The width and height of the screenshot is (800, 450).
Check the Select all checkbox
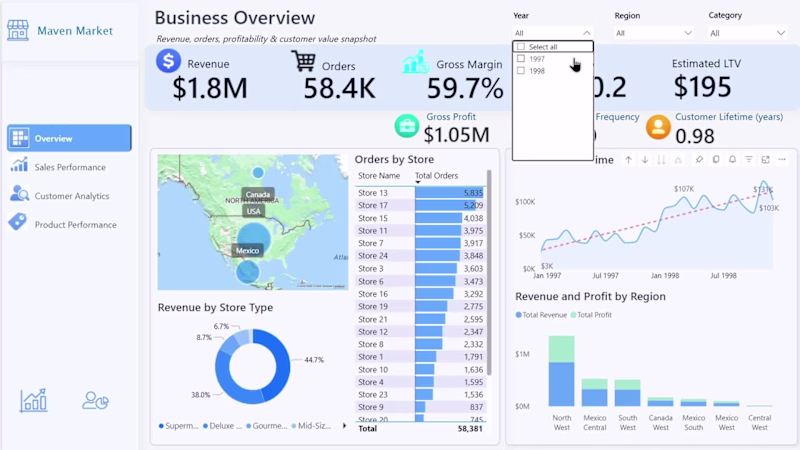[x=521, y=46]
